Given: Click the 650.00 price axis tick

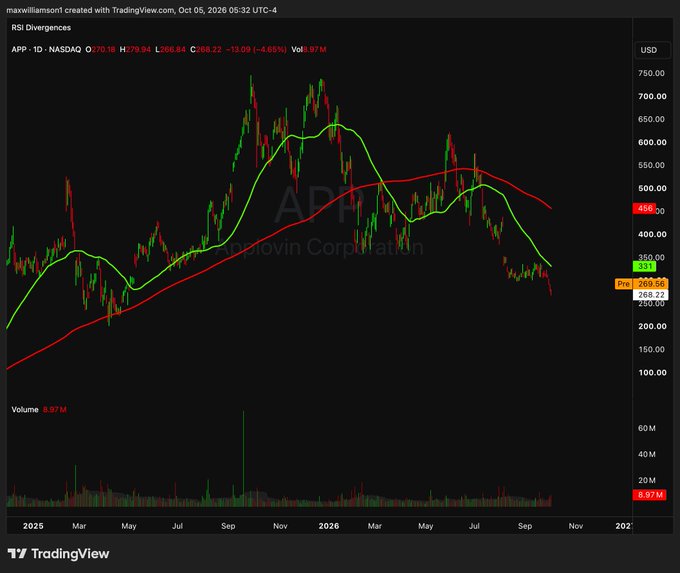Looking at the screenshot, I should click(651, 119).
